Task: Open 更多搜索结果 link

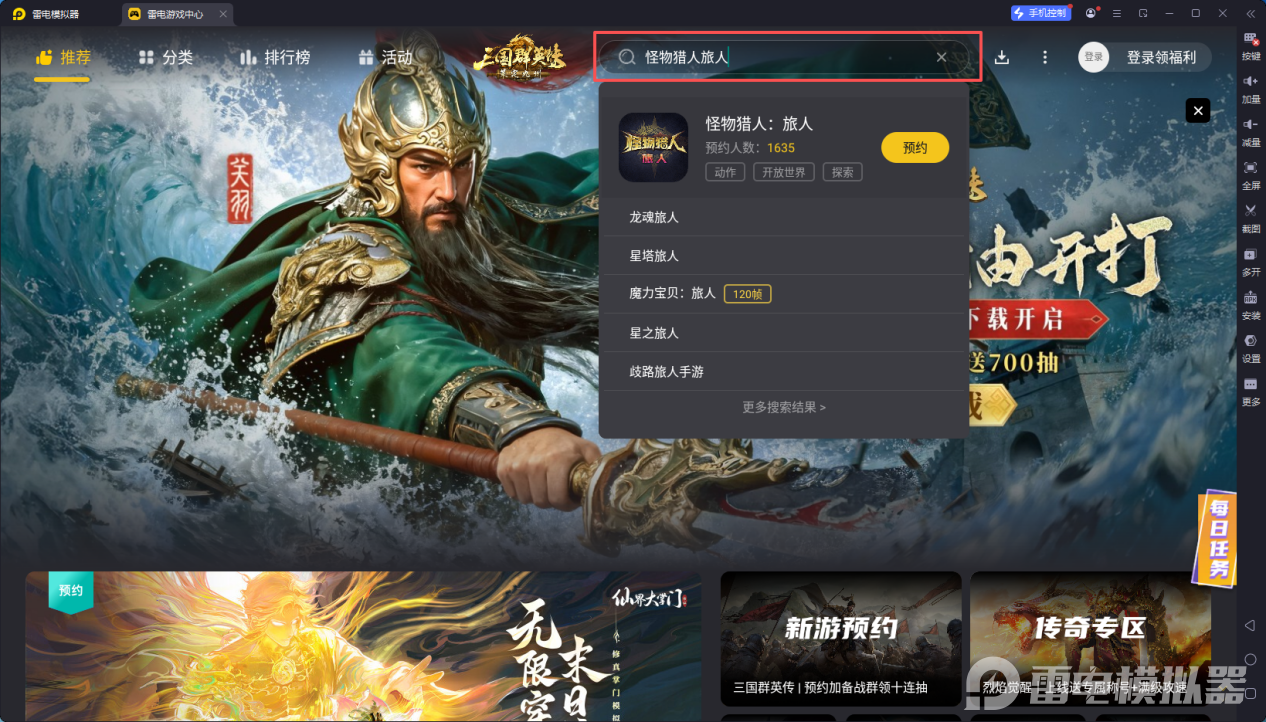Action: (784, 407)
